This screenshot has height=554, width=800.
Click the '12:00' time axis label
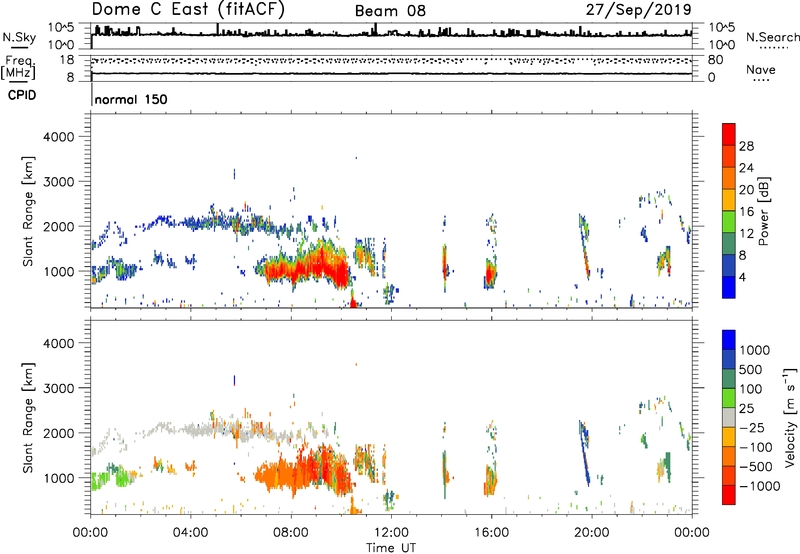pyautogui.click(x=391, y=533)
